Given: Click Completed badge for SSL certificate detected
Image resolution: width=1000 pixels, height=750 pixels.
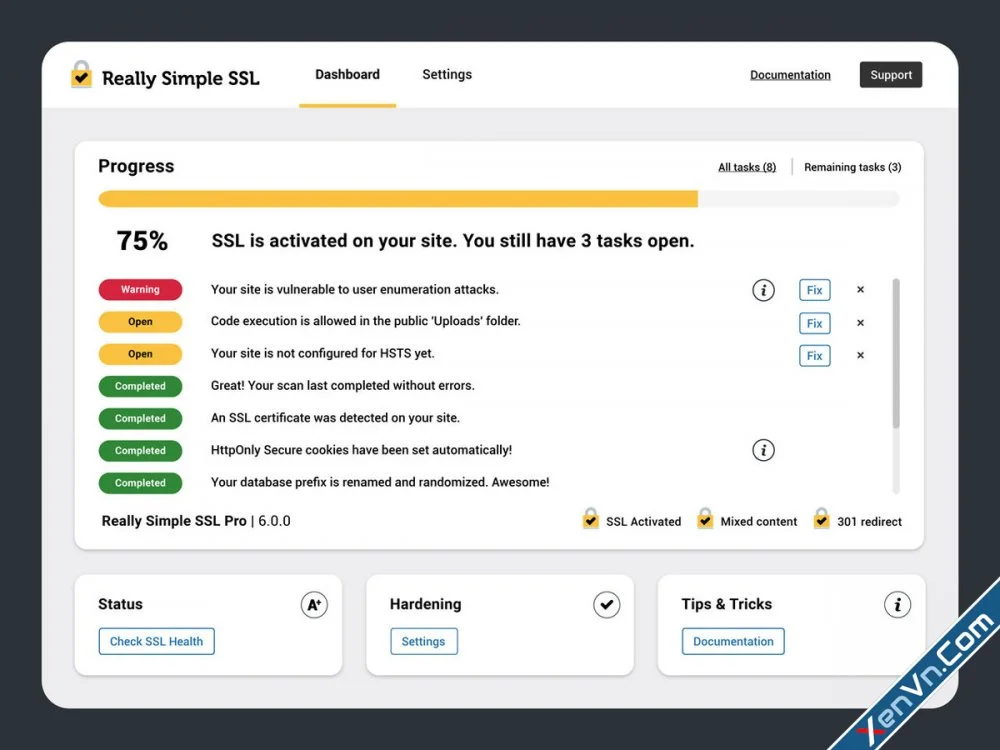Looking at the screenshot, I should point(140,418).
